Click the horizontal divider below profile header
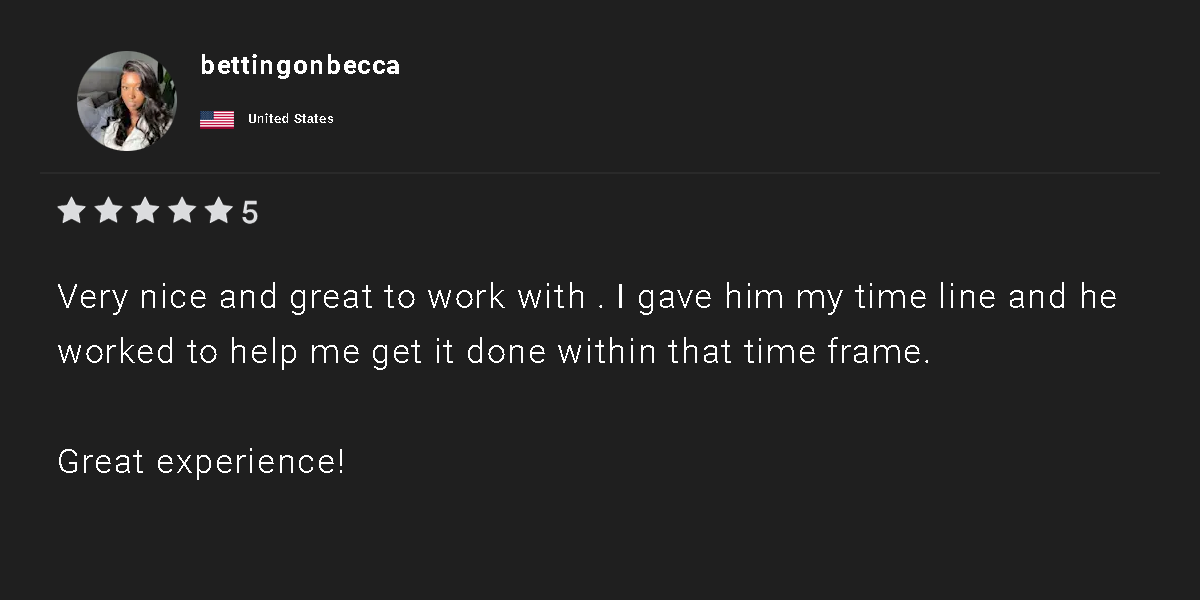This screenshot has width=1200, height=600. pos(600,173)
